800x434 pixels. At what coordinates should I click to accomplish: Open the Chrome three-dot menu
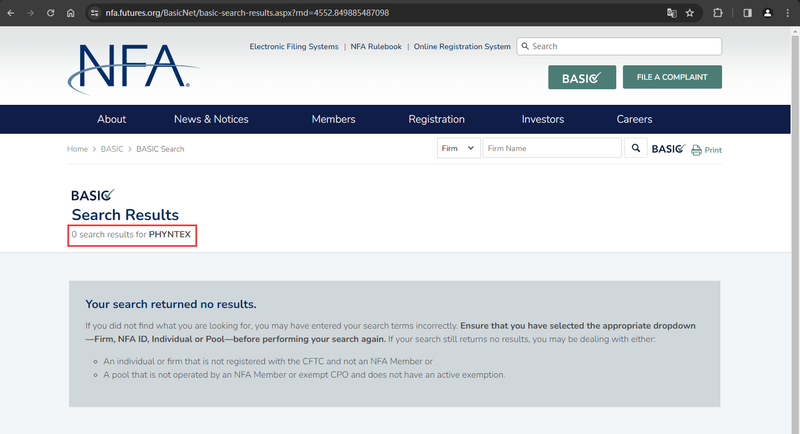pyautogui.click(x=788, y=13)
